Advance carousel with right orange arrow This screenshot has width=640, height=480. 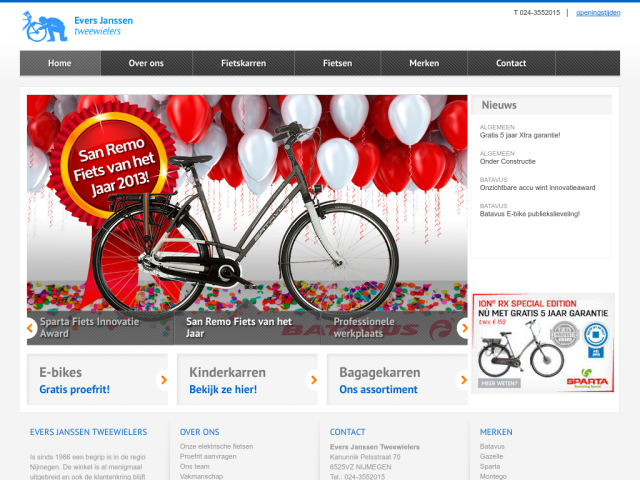[x=464, y=327]
